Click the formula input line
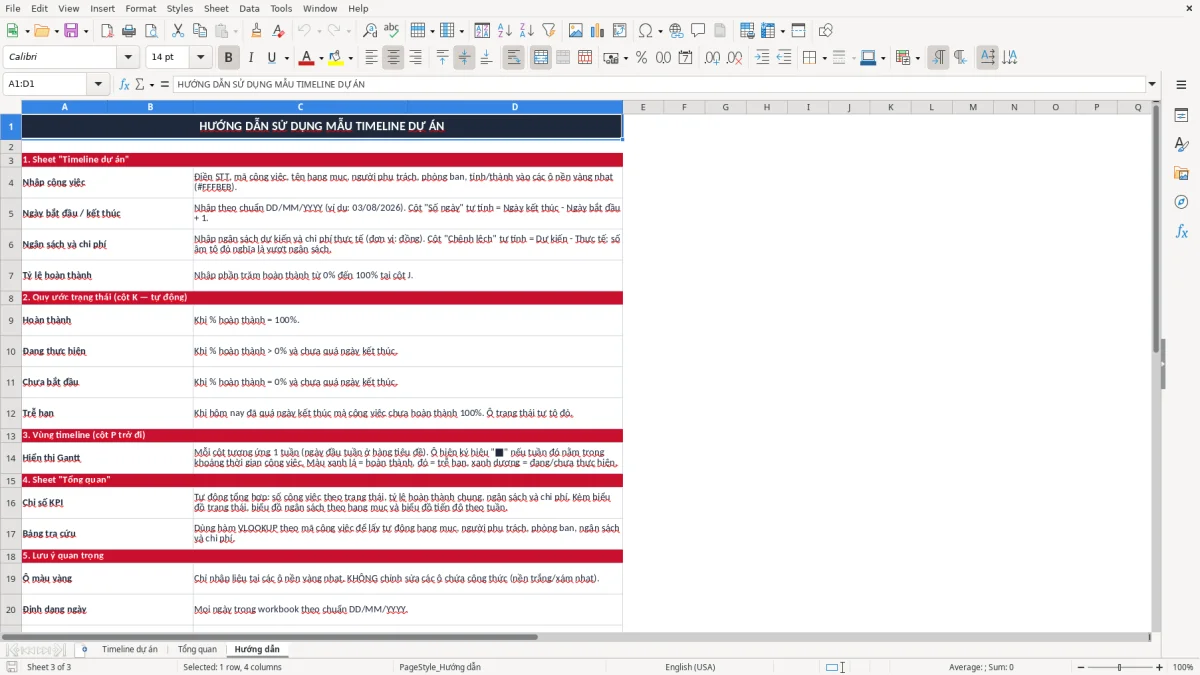Viewport: 1200px width, 675px height. click(x=658, y=85)
